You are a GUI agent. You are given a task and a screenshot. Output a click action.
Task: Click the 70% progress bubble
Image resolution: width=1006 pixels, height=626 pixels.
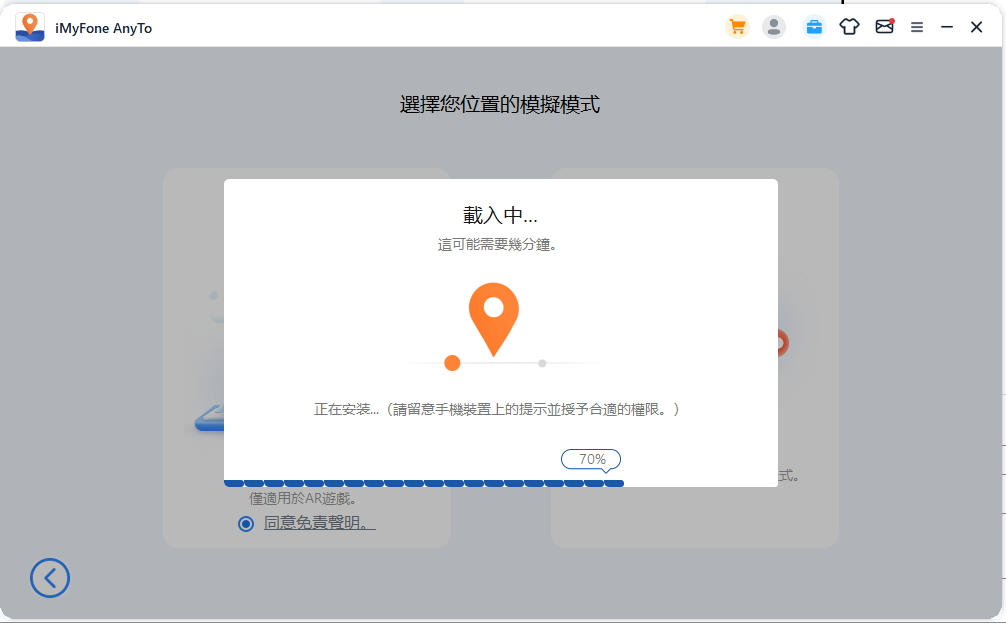(x=591, y=459)
